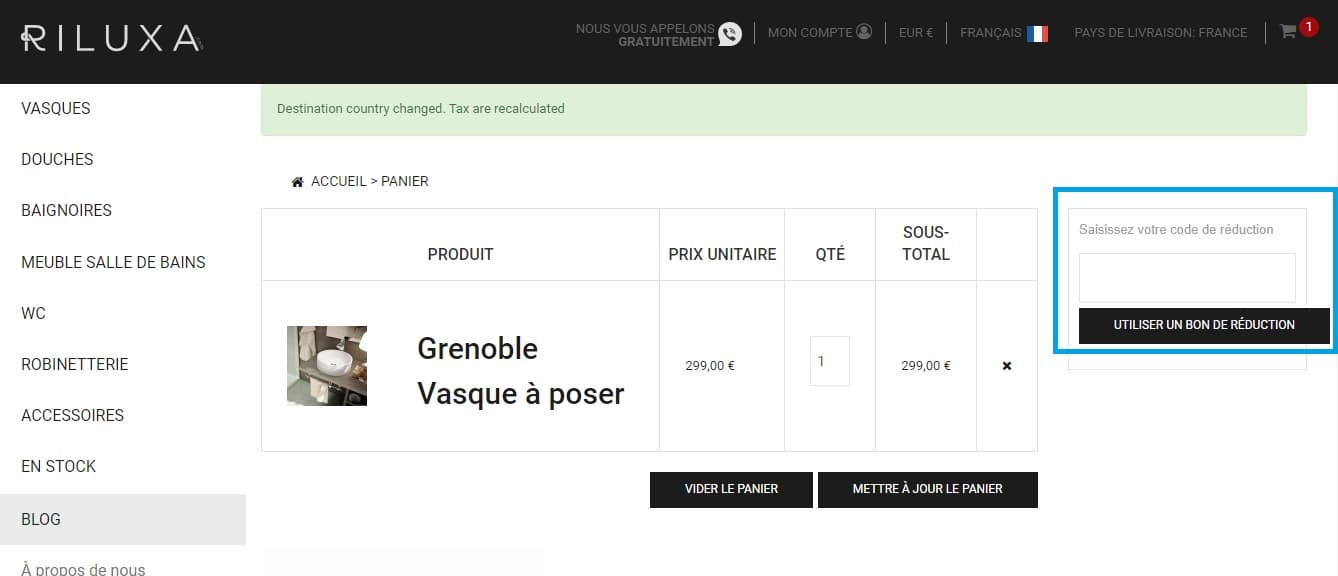Screen dimensions: 1338x576
Task: Select ROBINETTERIE from the sidebar menu
Action: tap(74, 364)
